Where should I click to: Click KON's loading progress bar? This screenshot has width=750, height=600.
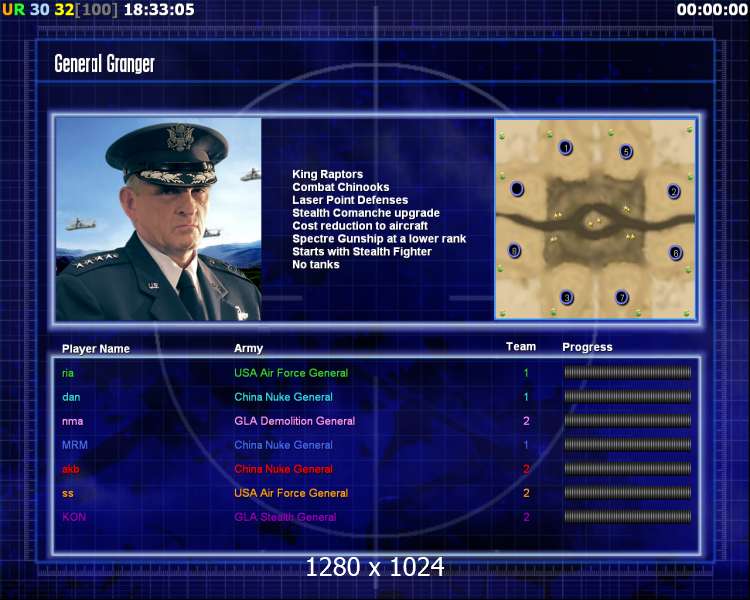[x=628, y=517]
